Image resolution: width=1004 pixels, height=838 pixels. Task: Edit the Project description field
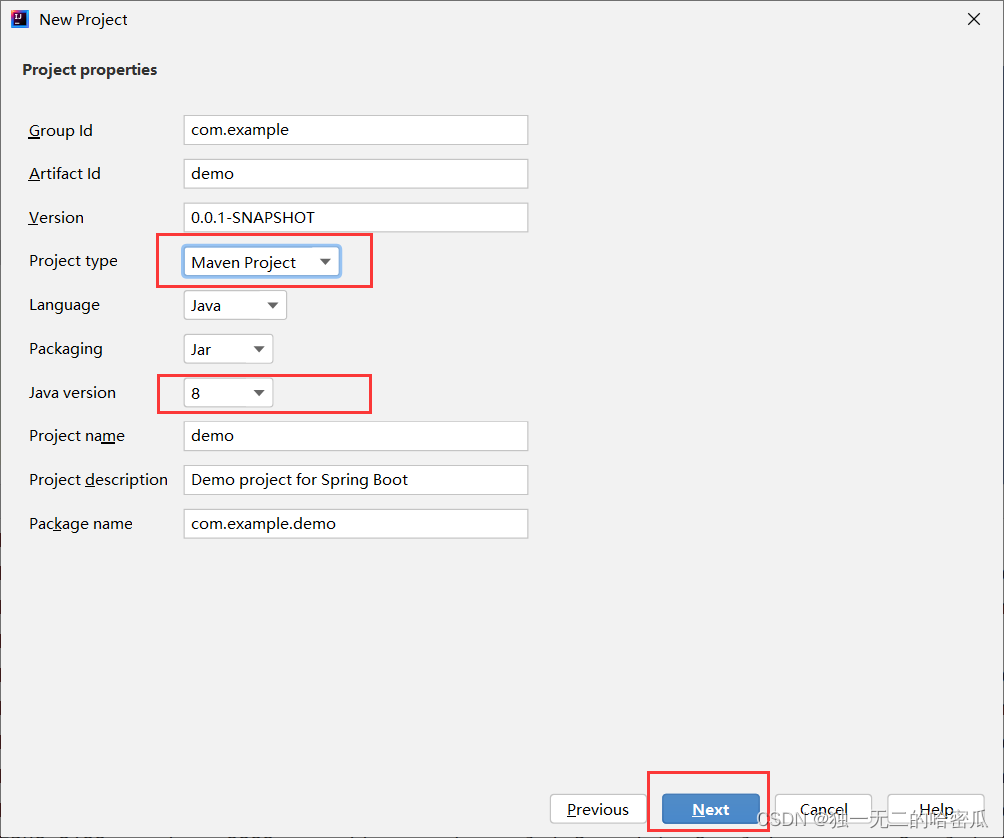tap(355, 480)
